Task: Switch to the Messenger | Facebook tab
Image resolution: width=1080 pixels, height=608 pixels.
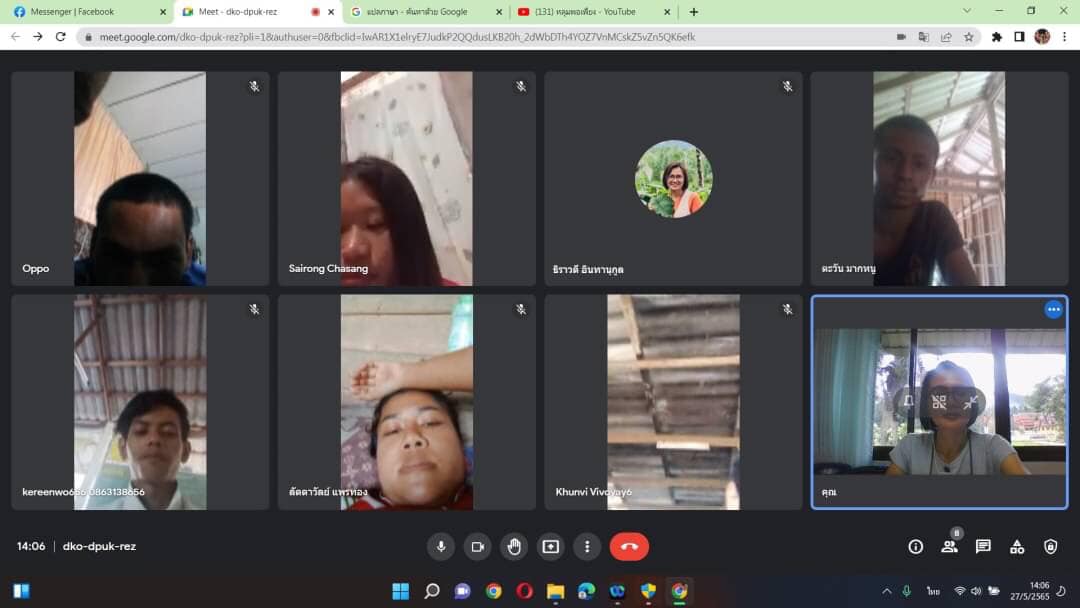Action: click(x=85, y=12)
